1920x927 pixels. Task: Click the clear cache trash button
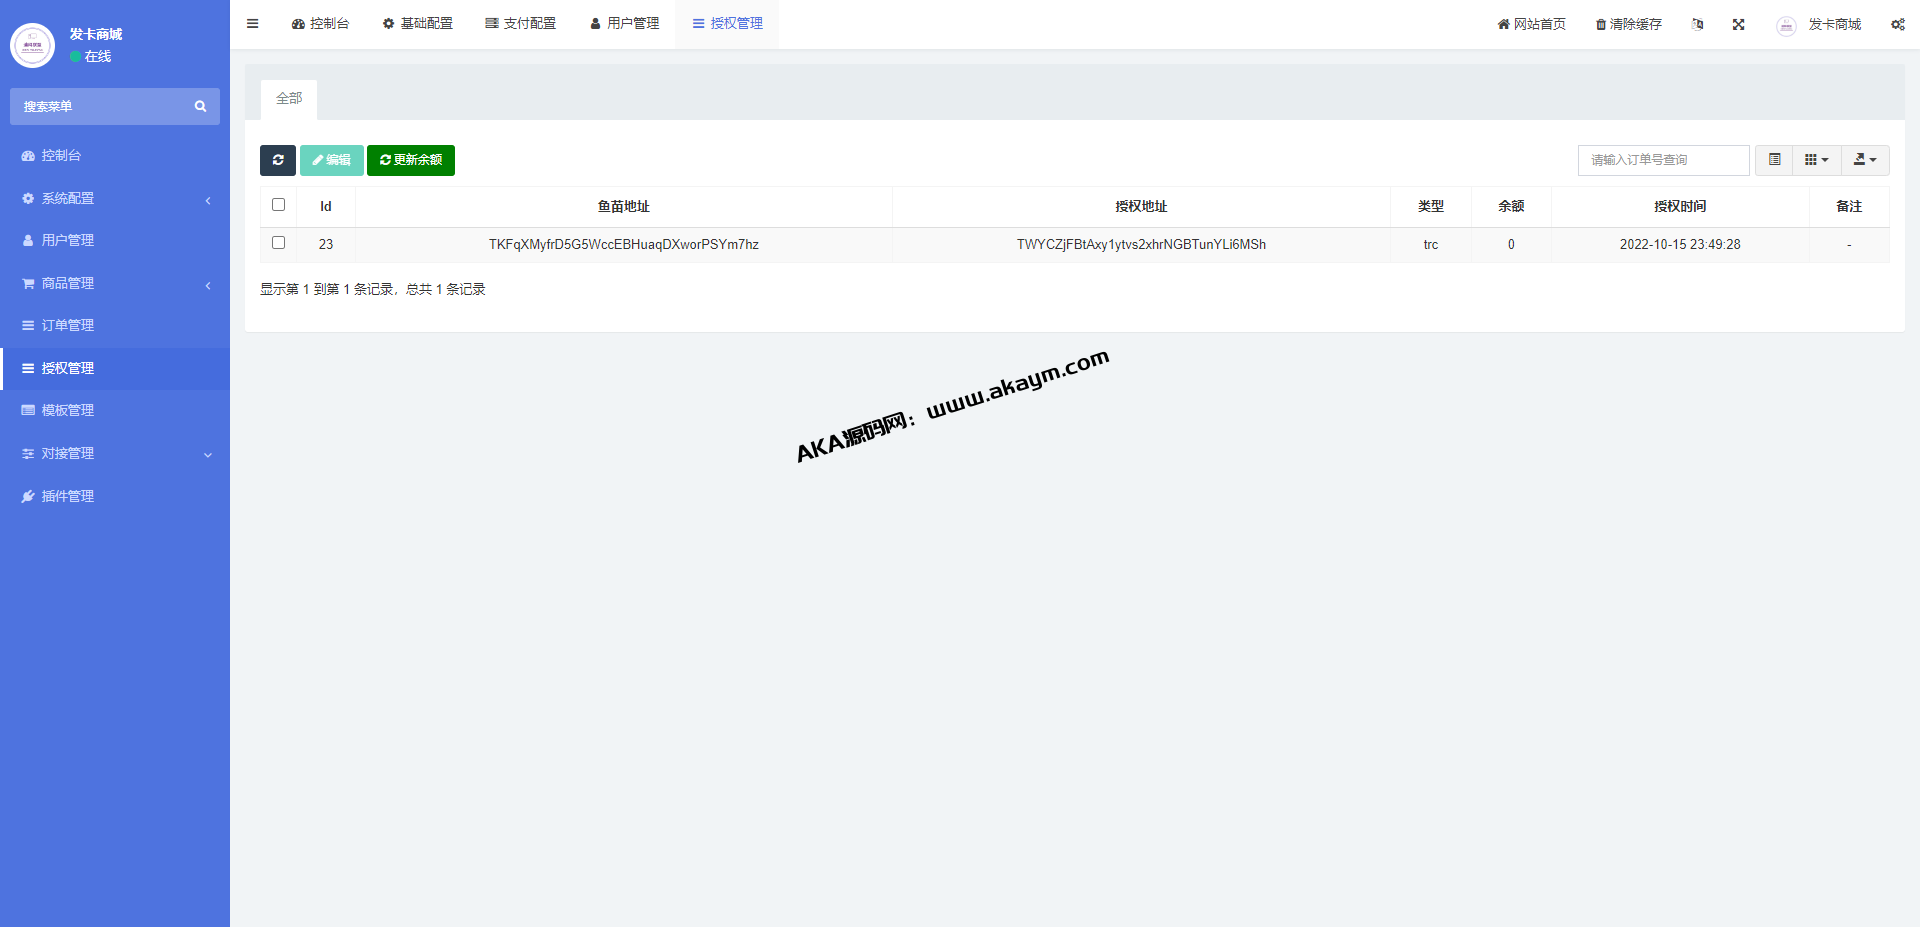point(1628,24)
